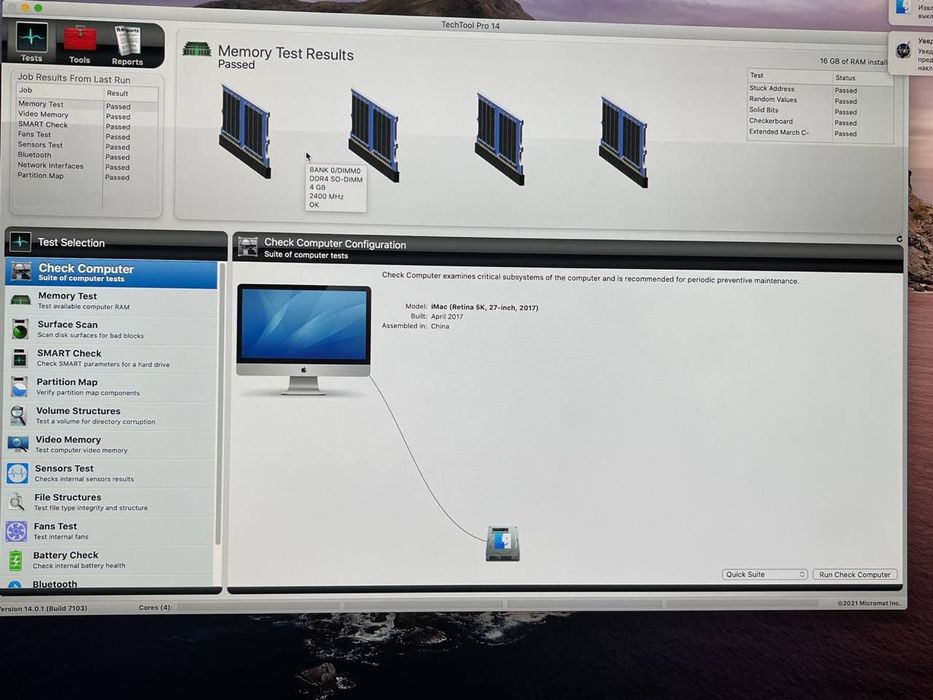Viewport: 933px width, 700px height.
Task: Select Bluetooth row in Job Results
Action: pyautogui.click(x=87, y=155)
